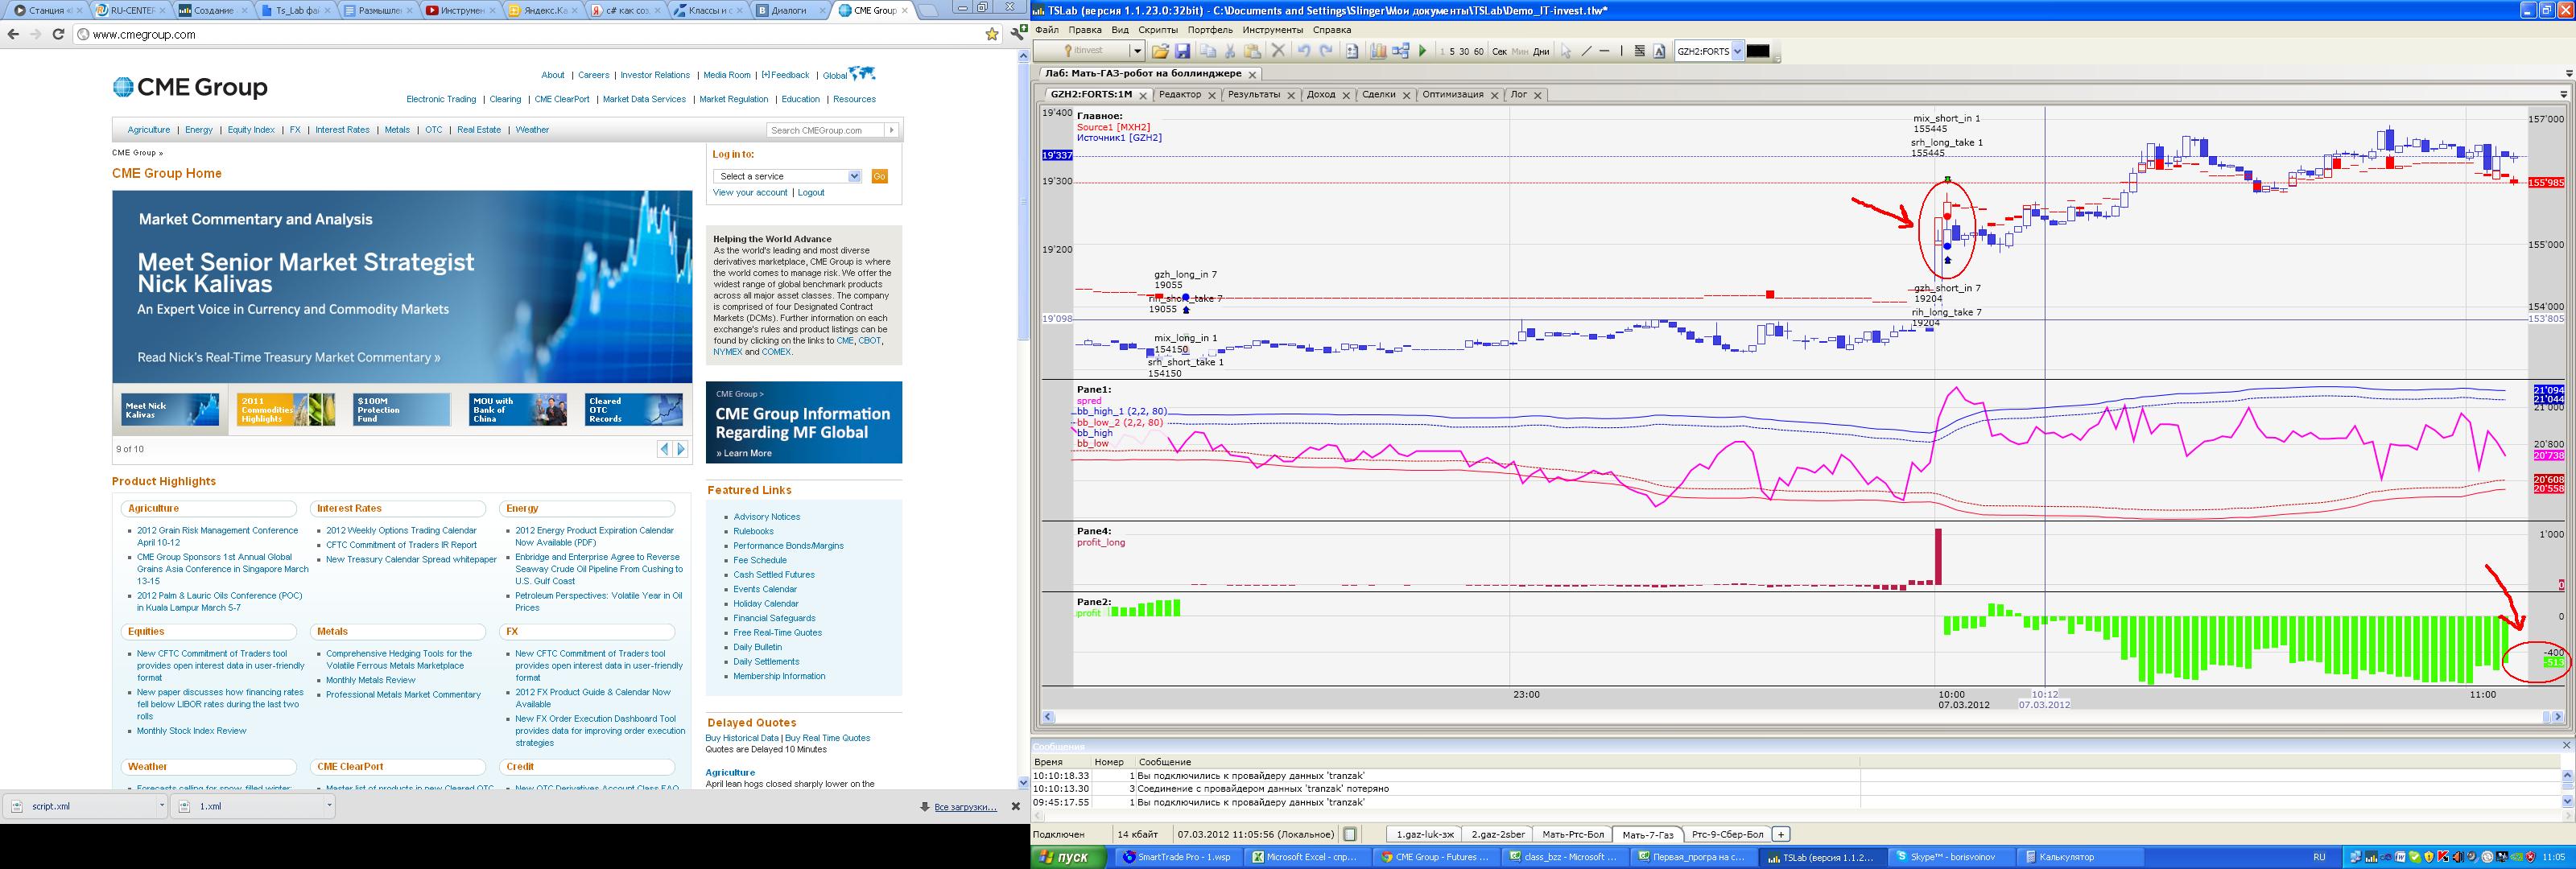Screen dimensions: 2576x869
Task: Toggle the Сек timeframe button
Action: (x=1499, y=51)
